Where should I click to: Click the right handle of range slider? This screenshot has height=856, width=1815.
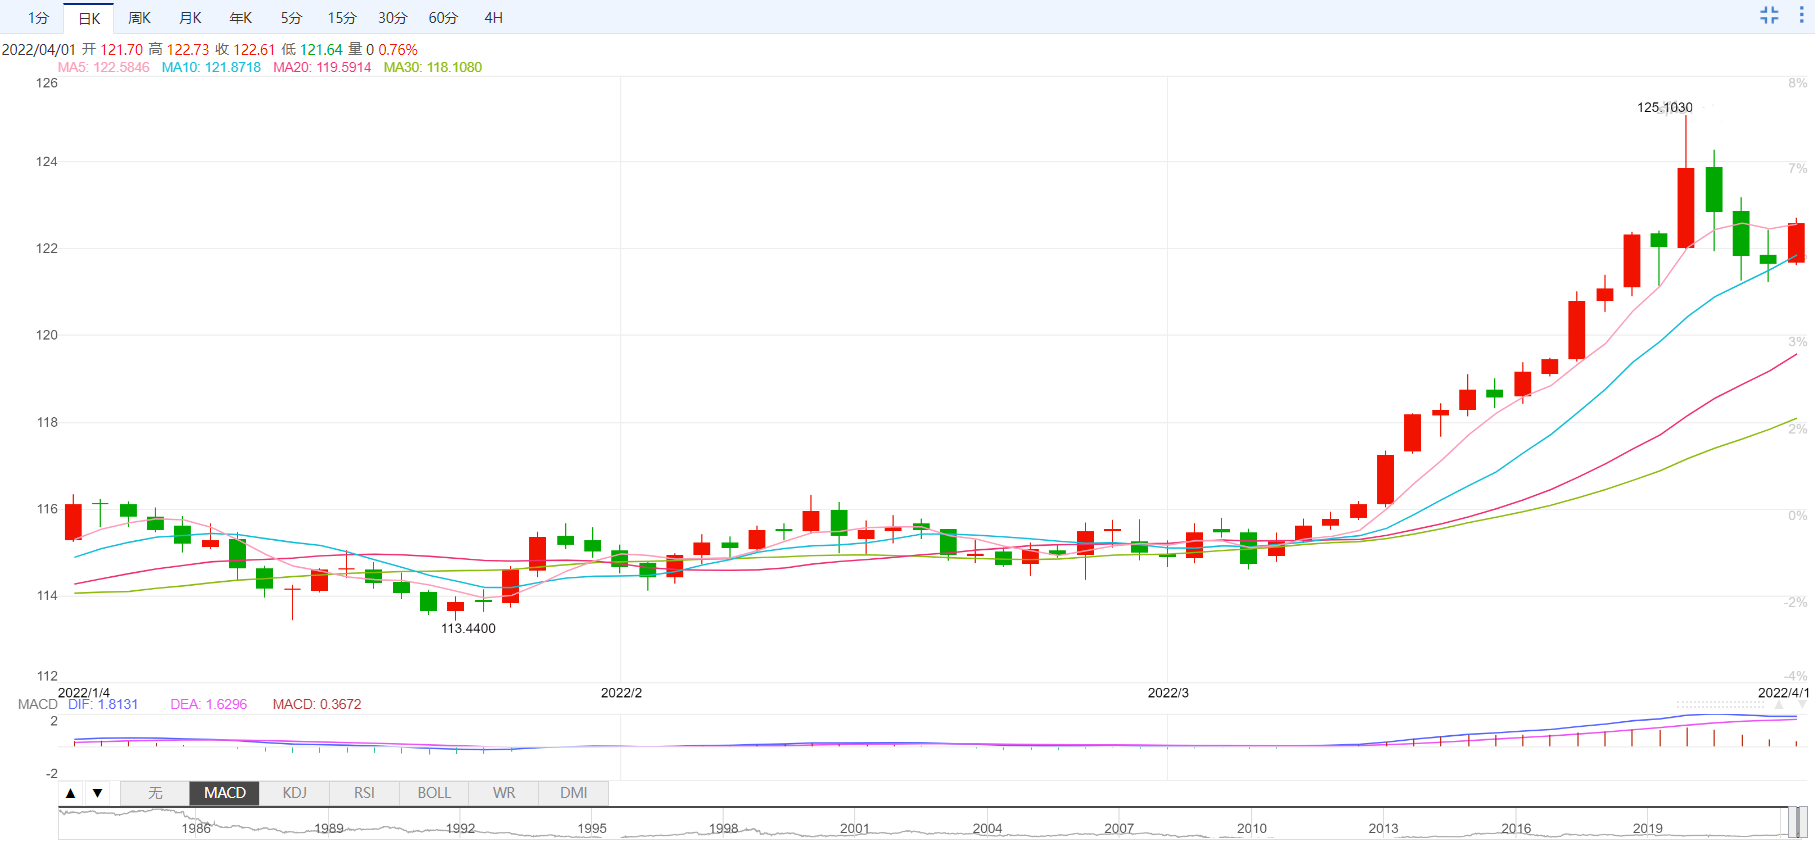pyautogui.click(x=1801, y=822)
